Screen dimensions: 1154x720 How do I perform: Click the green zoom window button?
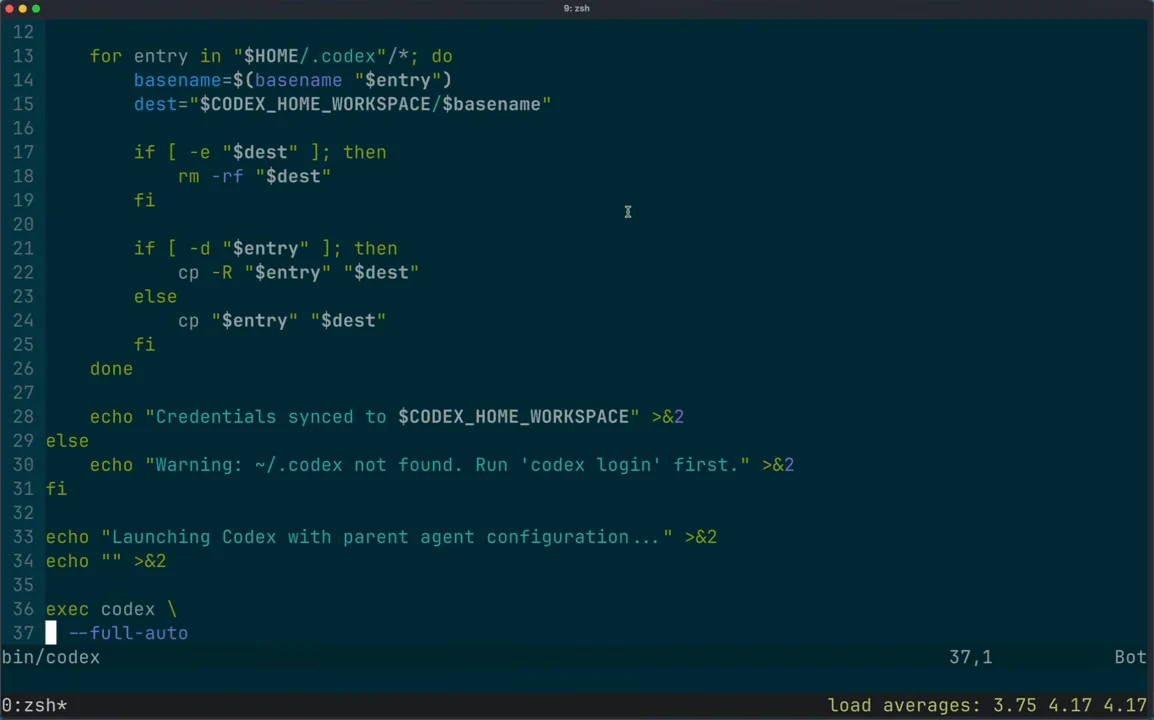pos(36,9)
